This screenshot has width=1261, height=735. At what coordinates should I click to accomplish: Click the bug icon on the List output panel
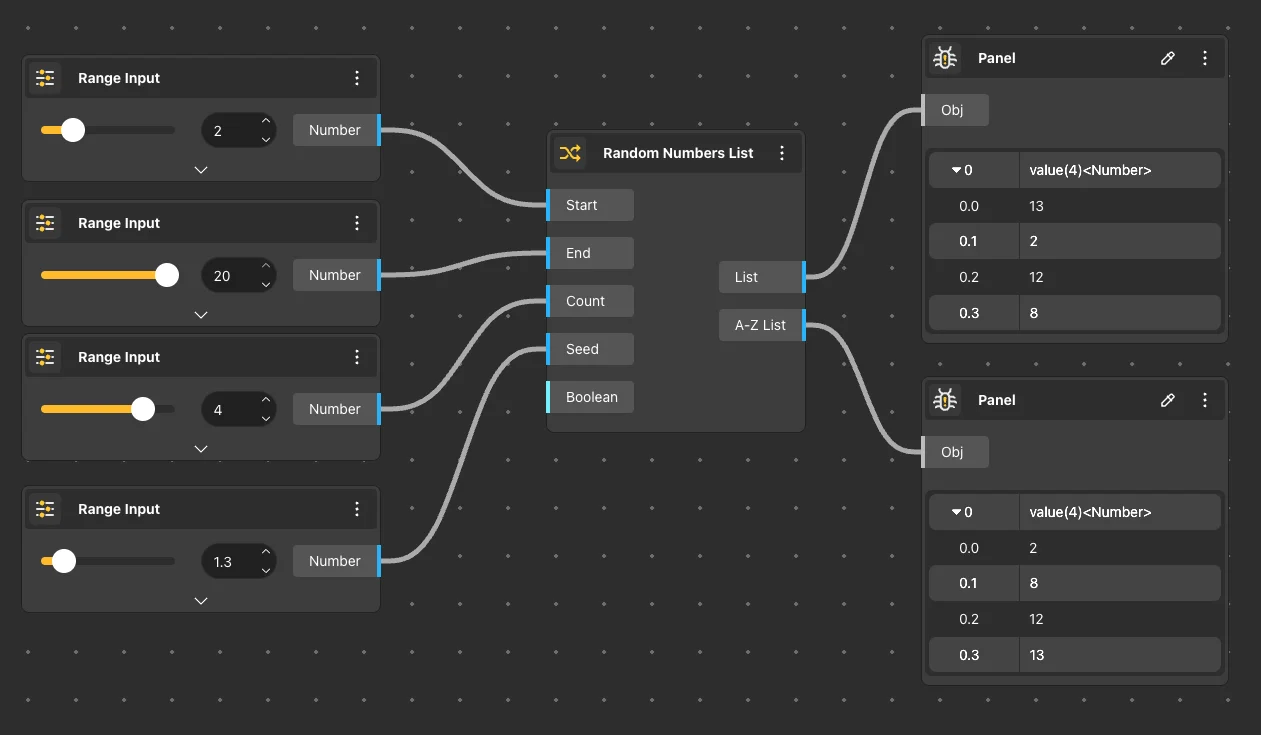click(945, 58)
